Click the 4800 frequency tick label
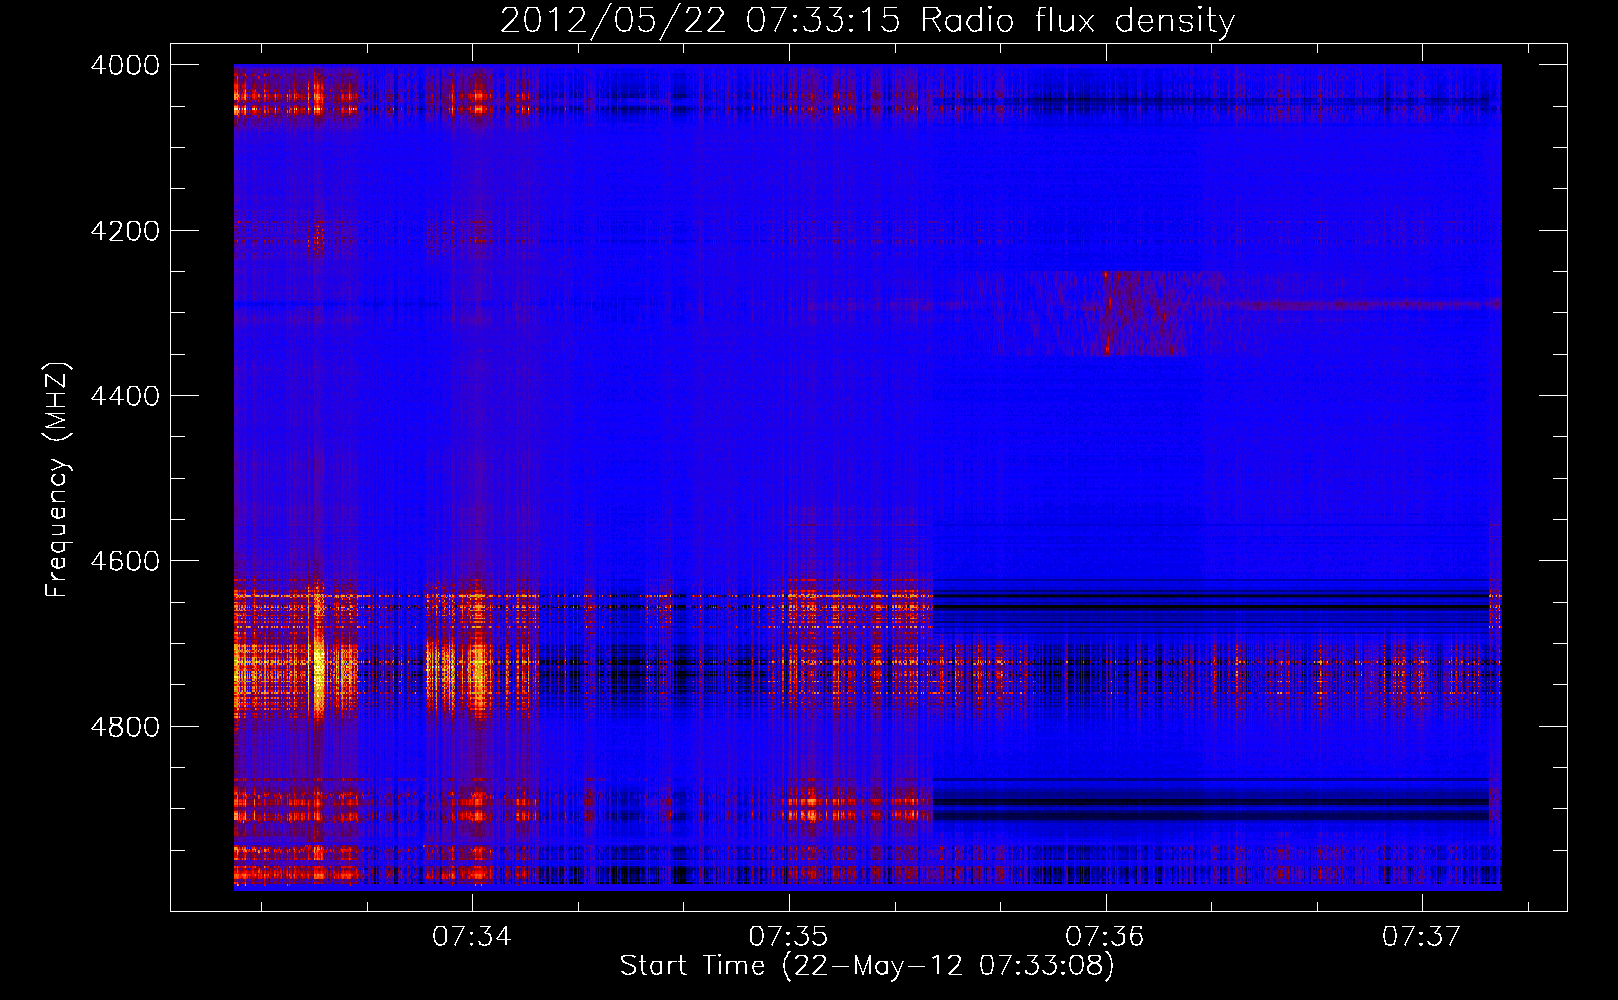 pos(124,727)
